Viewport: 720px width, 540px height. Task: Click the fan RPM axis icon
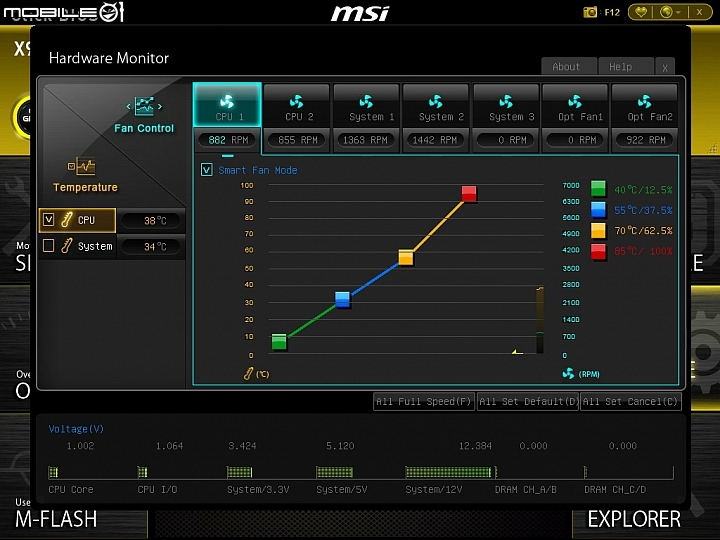pyautogui.click(x=568, y=373)
